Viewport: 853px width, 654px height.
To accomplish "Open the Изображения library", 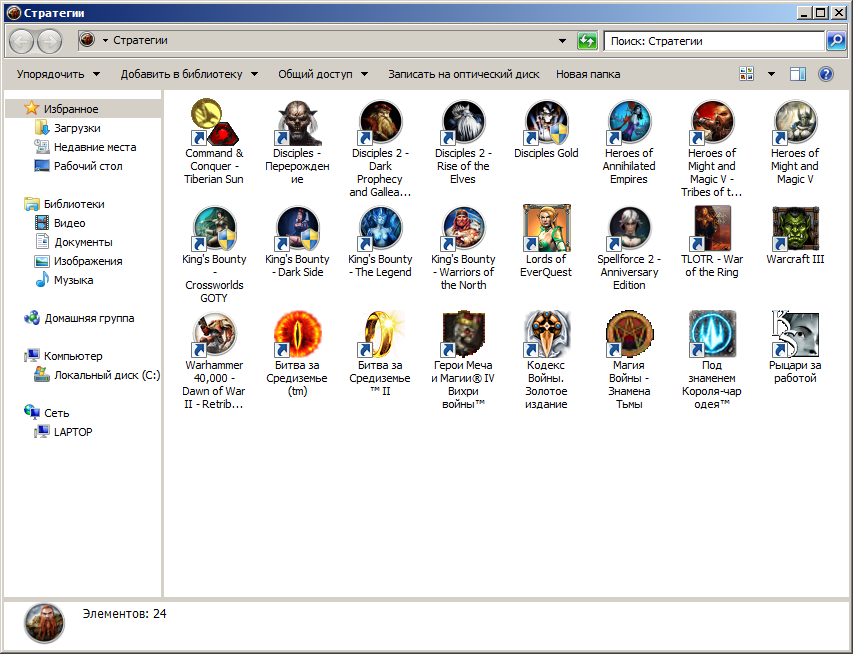I will click(88, 261).
